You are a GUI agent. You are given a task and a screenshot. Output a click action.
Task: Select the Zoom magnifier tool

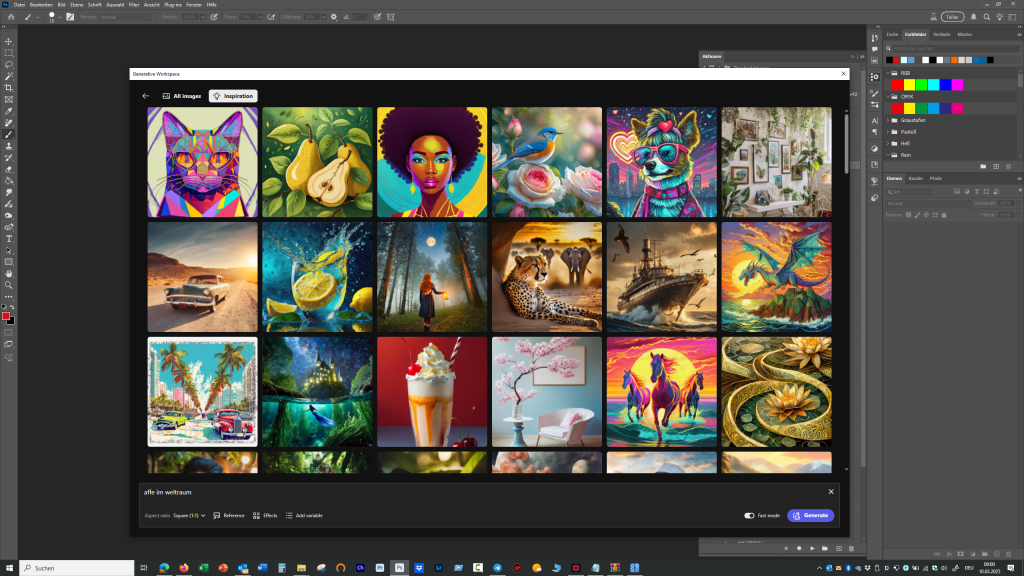[9, 285]
